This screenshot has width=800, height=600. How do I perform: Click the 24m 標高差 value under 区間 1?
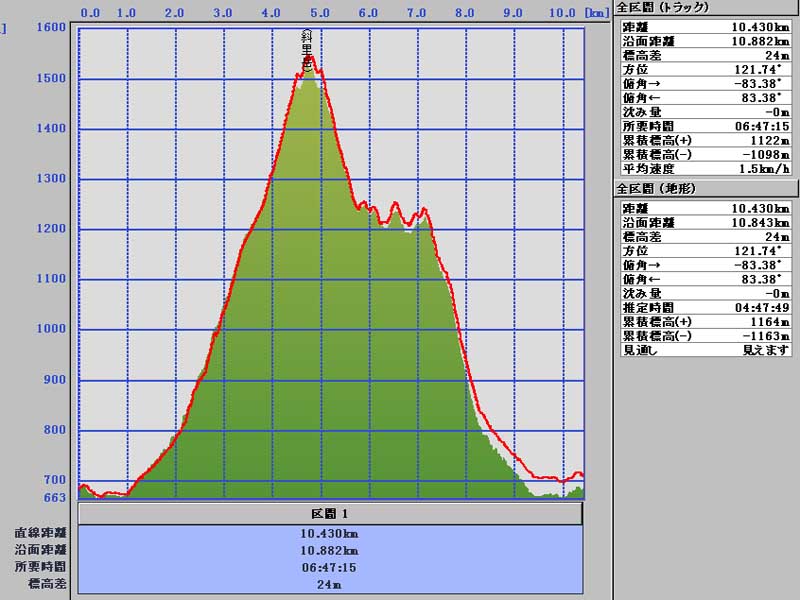coord(329,584)
